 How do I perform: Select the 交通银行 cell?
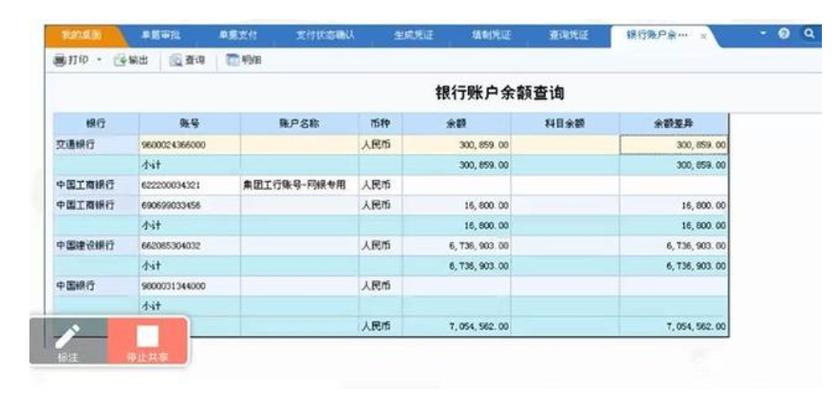[96, 145]
